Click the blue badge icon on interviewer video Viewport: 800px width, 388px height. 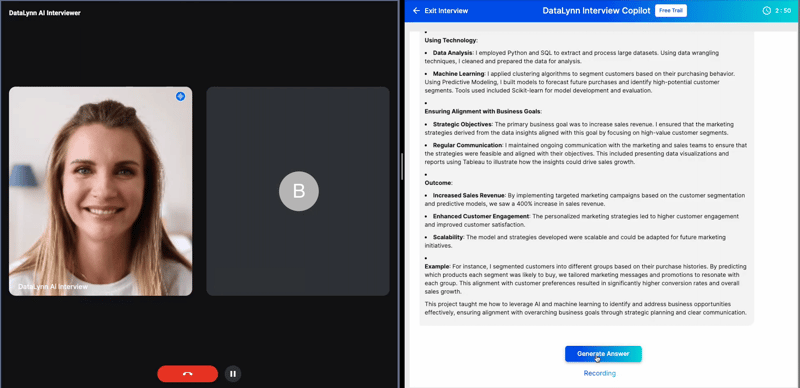180,96
